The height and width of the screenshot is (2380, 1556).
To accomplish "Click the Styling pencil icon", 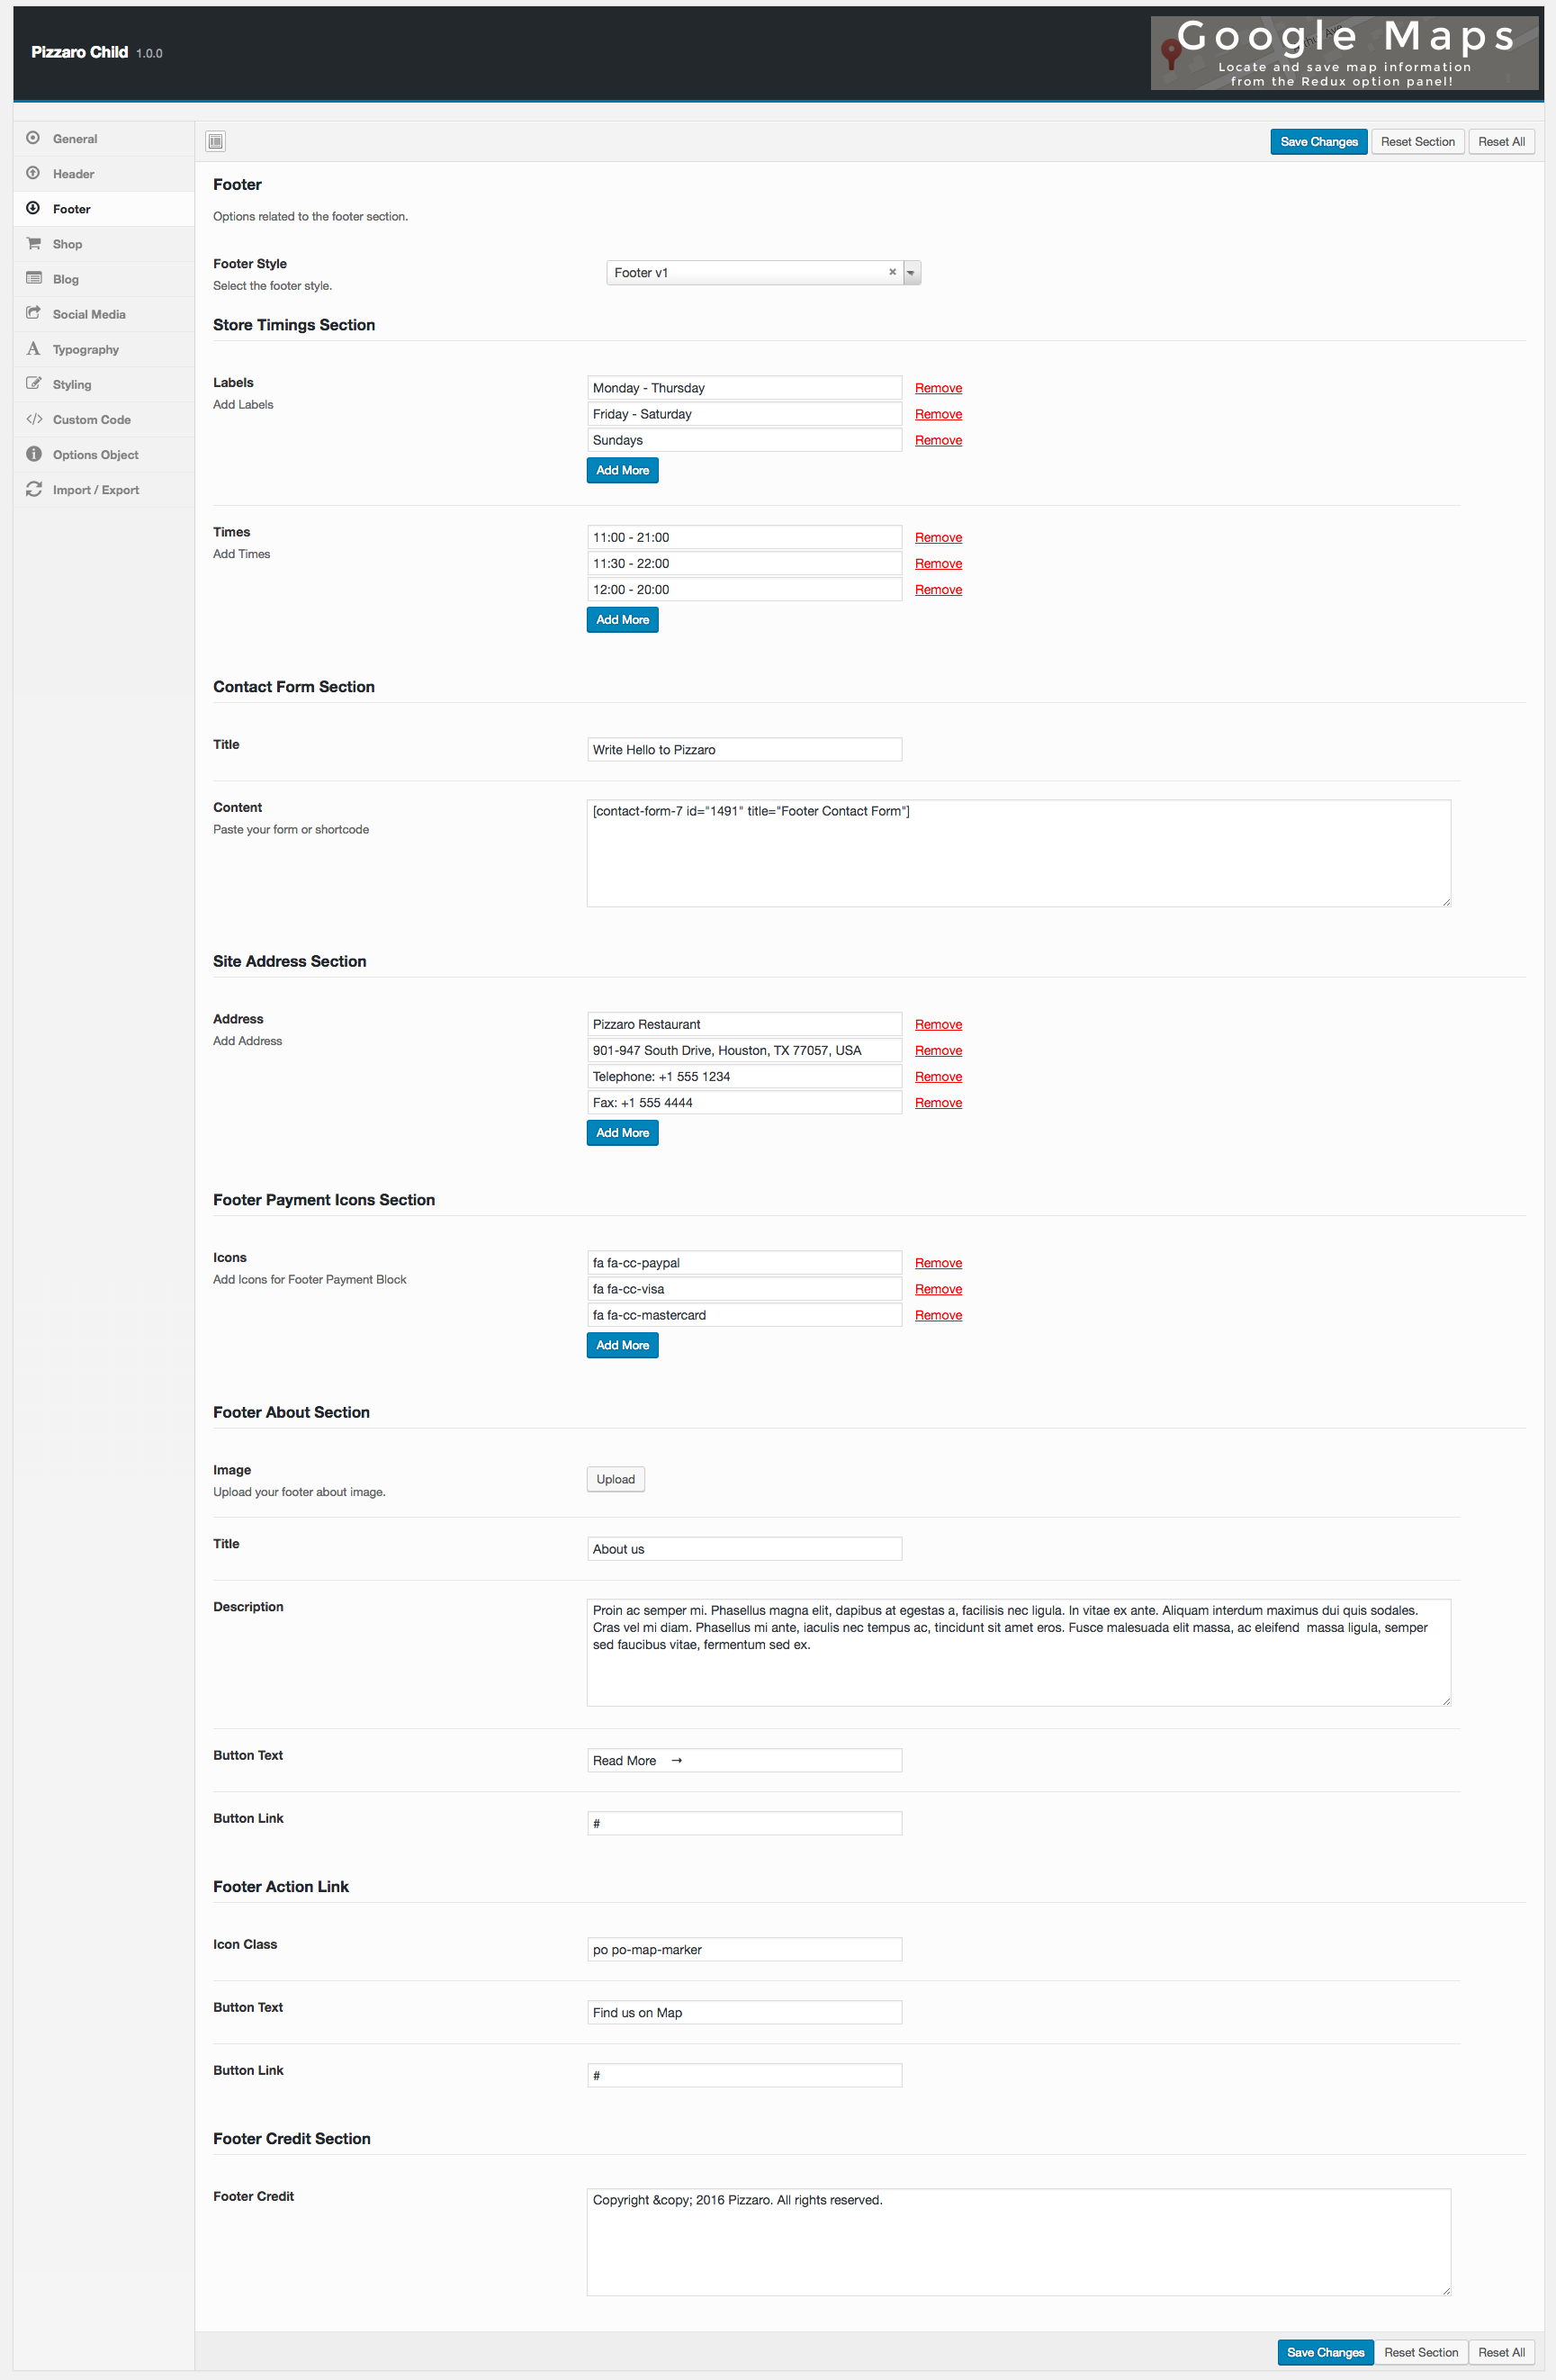I will [33, 383].
